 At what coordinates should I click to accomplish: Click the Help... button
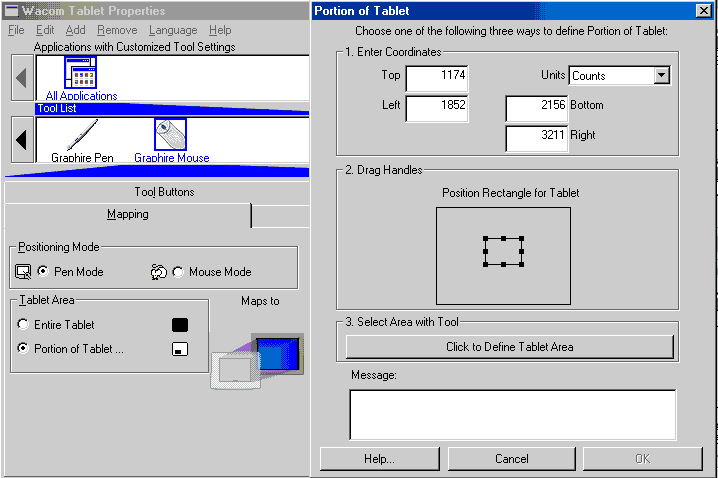380,459
